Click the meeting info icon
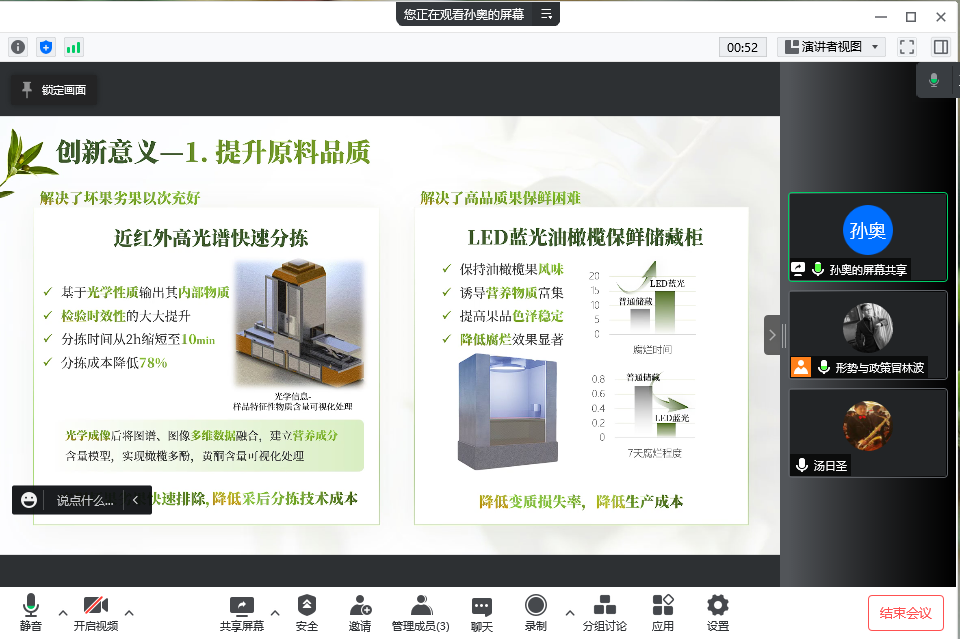 [x=18, y=47]
